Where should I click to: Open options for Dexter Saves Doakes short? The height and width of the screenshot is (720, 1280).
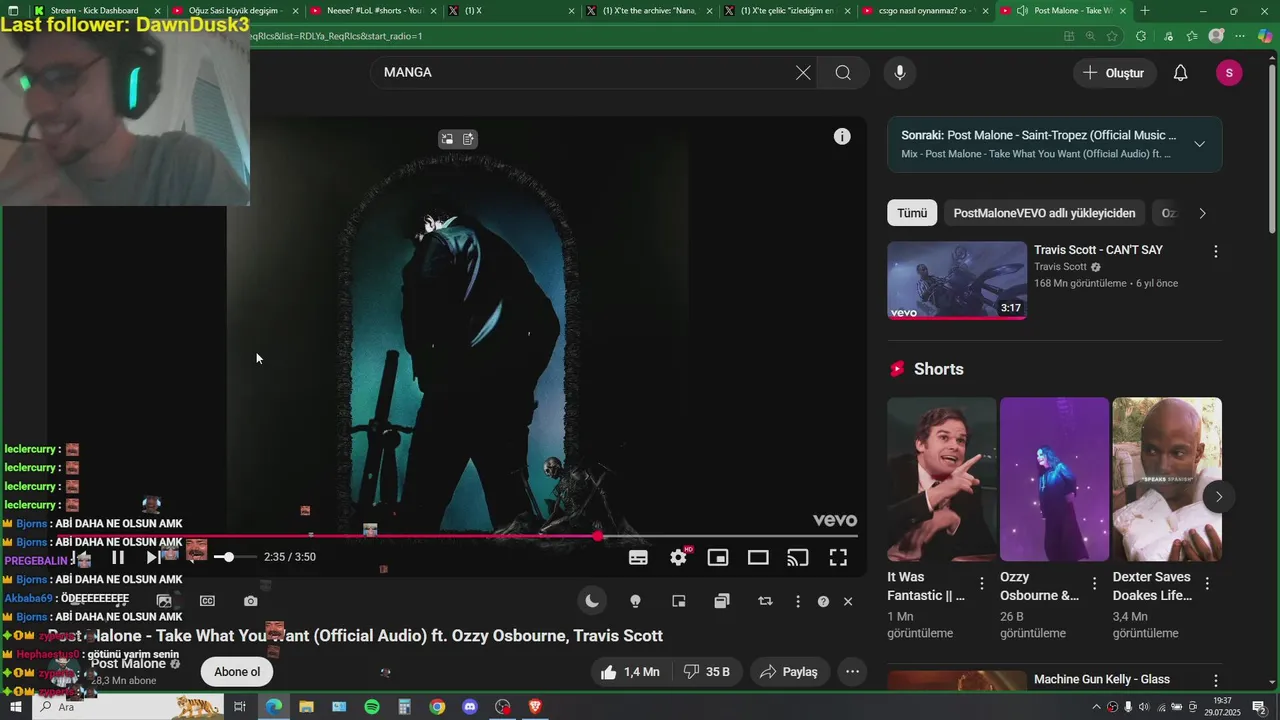1207,583
